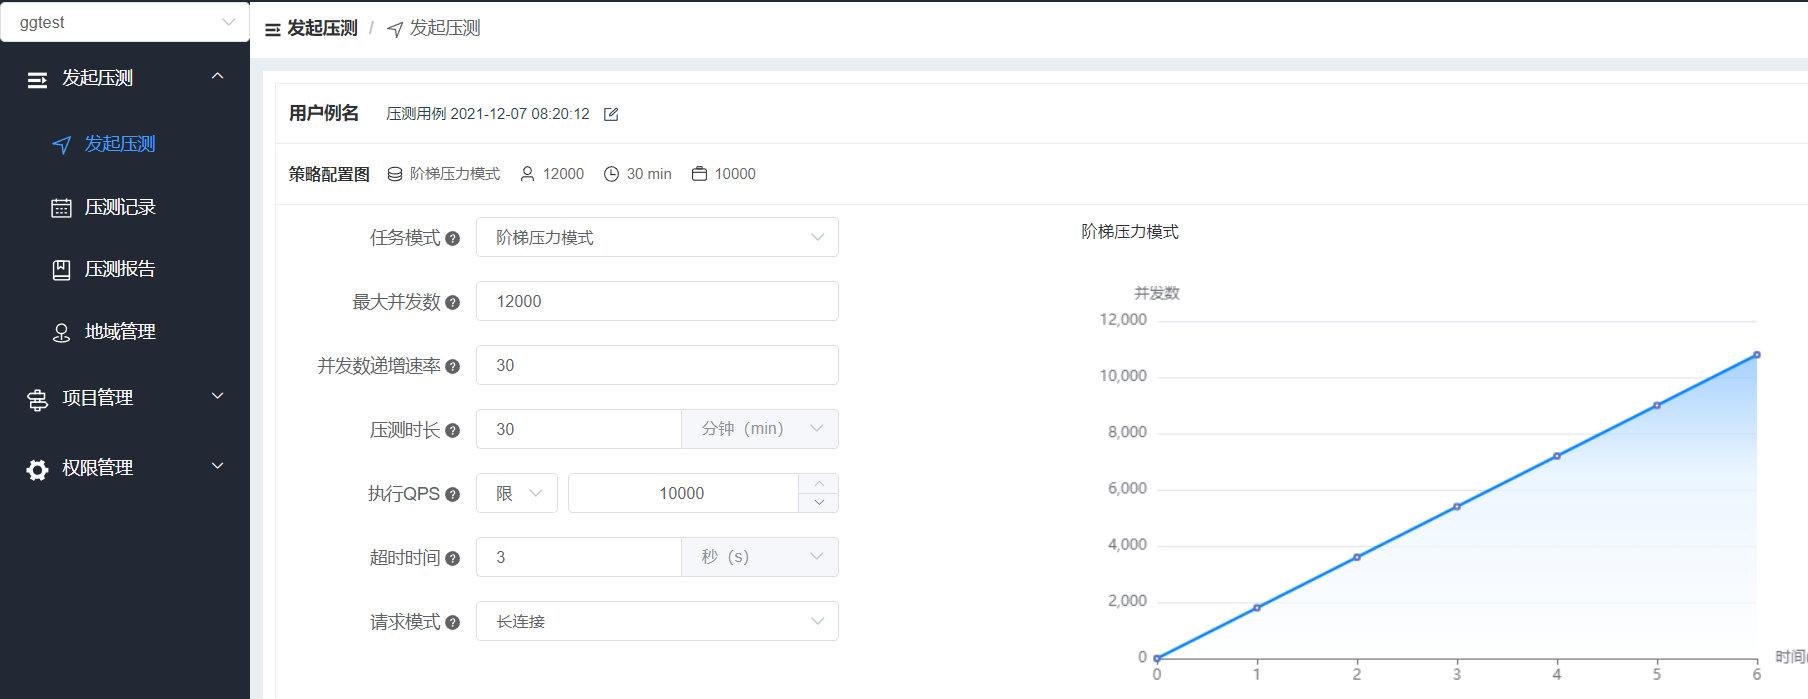Click the 压测用例 2021-12-07 08:20:12 name
This screenshot has height=699, width=1808.
(x=488, y=114)
